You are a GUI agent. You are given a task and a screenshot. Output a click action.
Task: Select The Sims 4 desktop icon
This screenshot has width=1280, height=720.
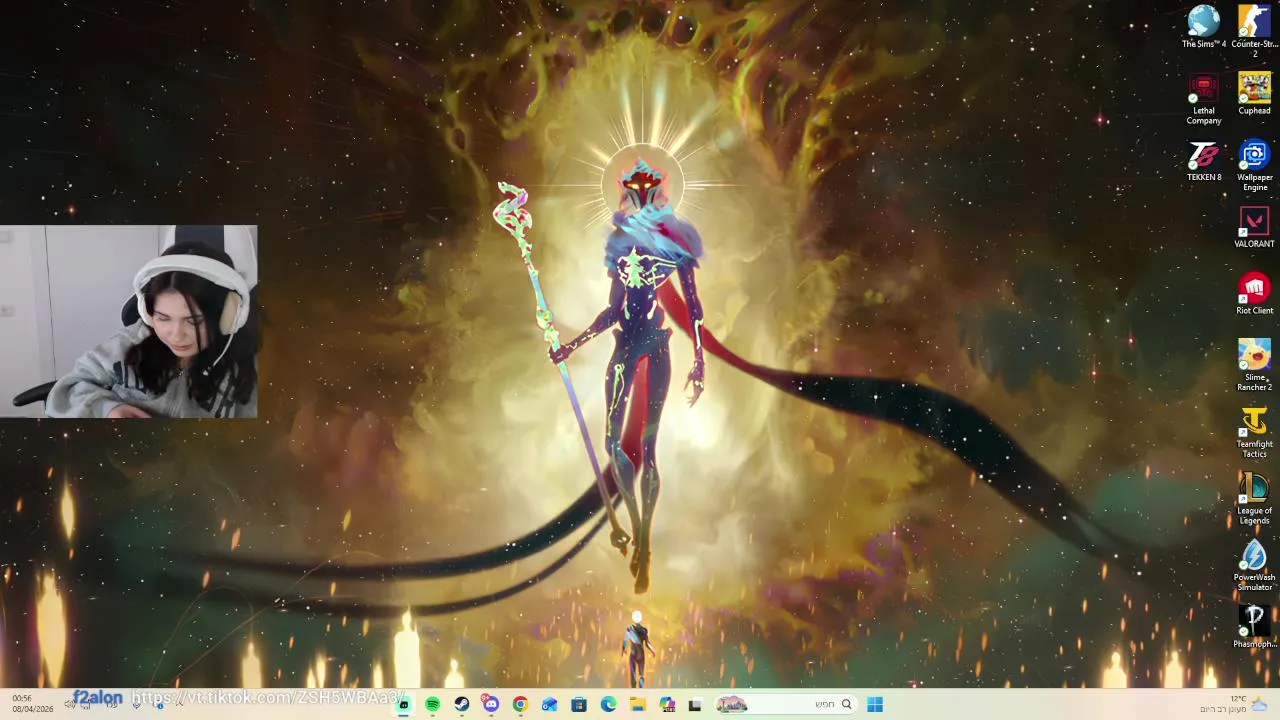[x=1204, y=27]
